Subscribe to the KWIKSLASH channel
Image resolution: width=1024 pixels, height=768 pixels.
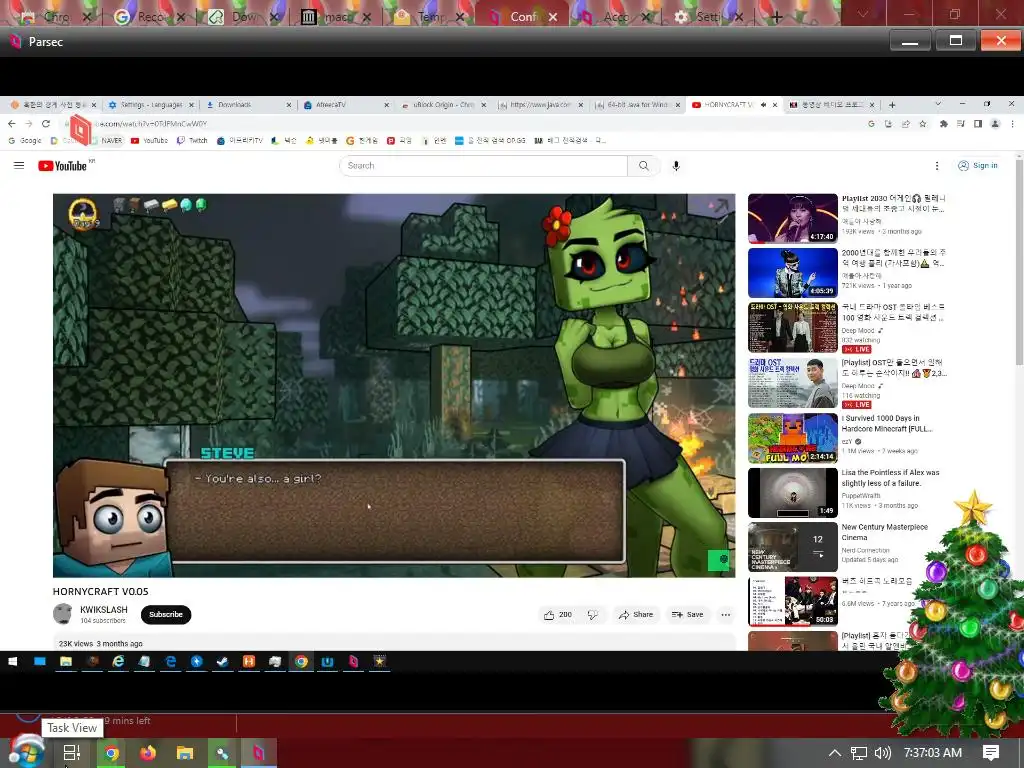(166, 615)
